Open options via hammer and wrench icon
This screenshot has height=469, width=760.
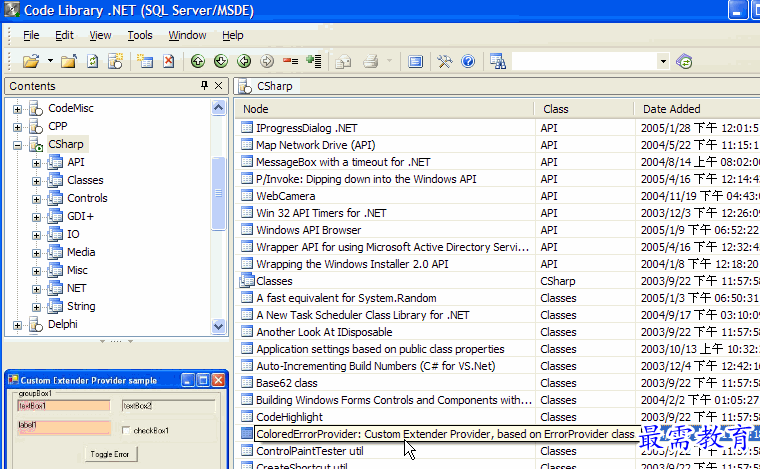[444, 62]
